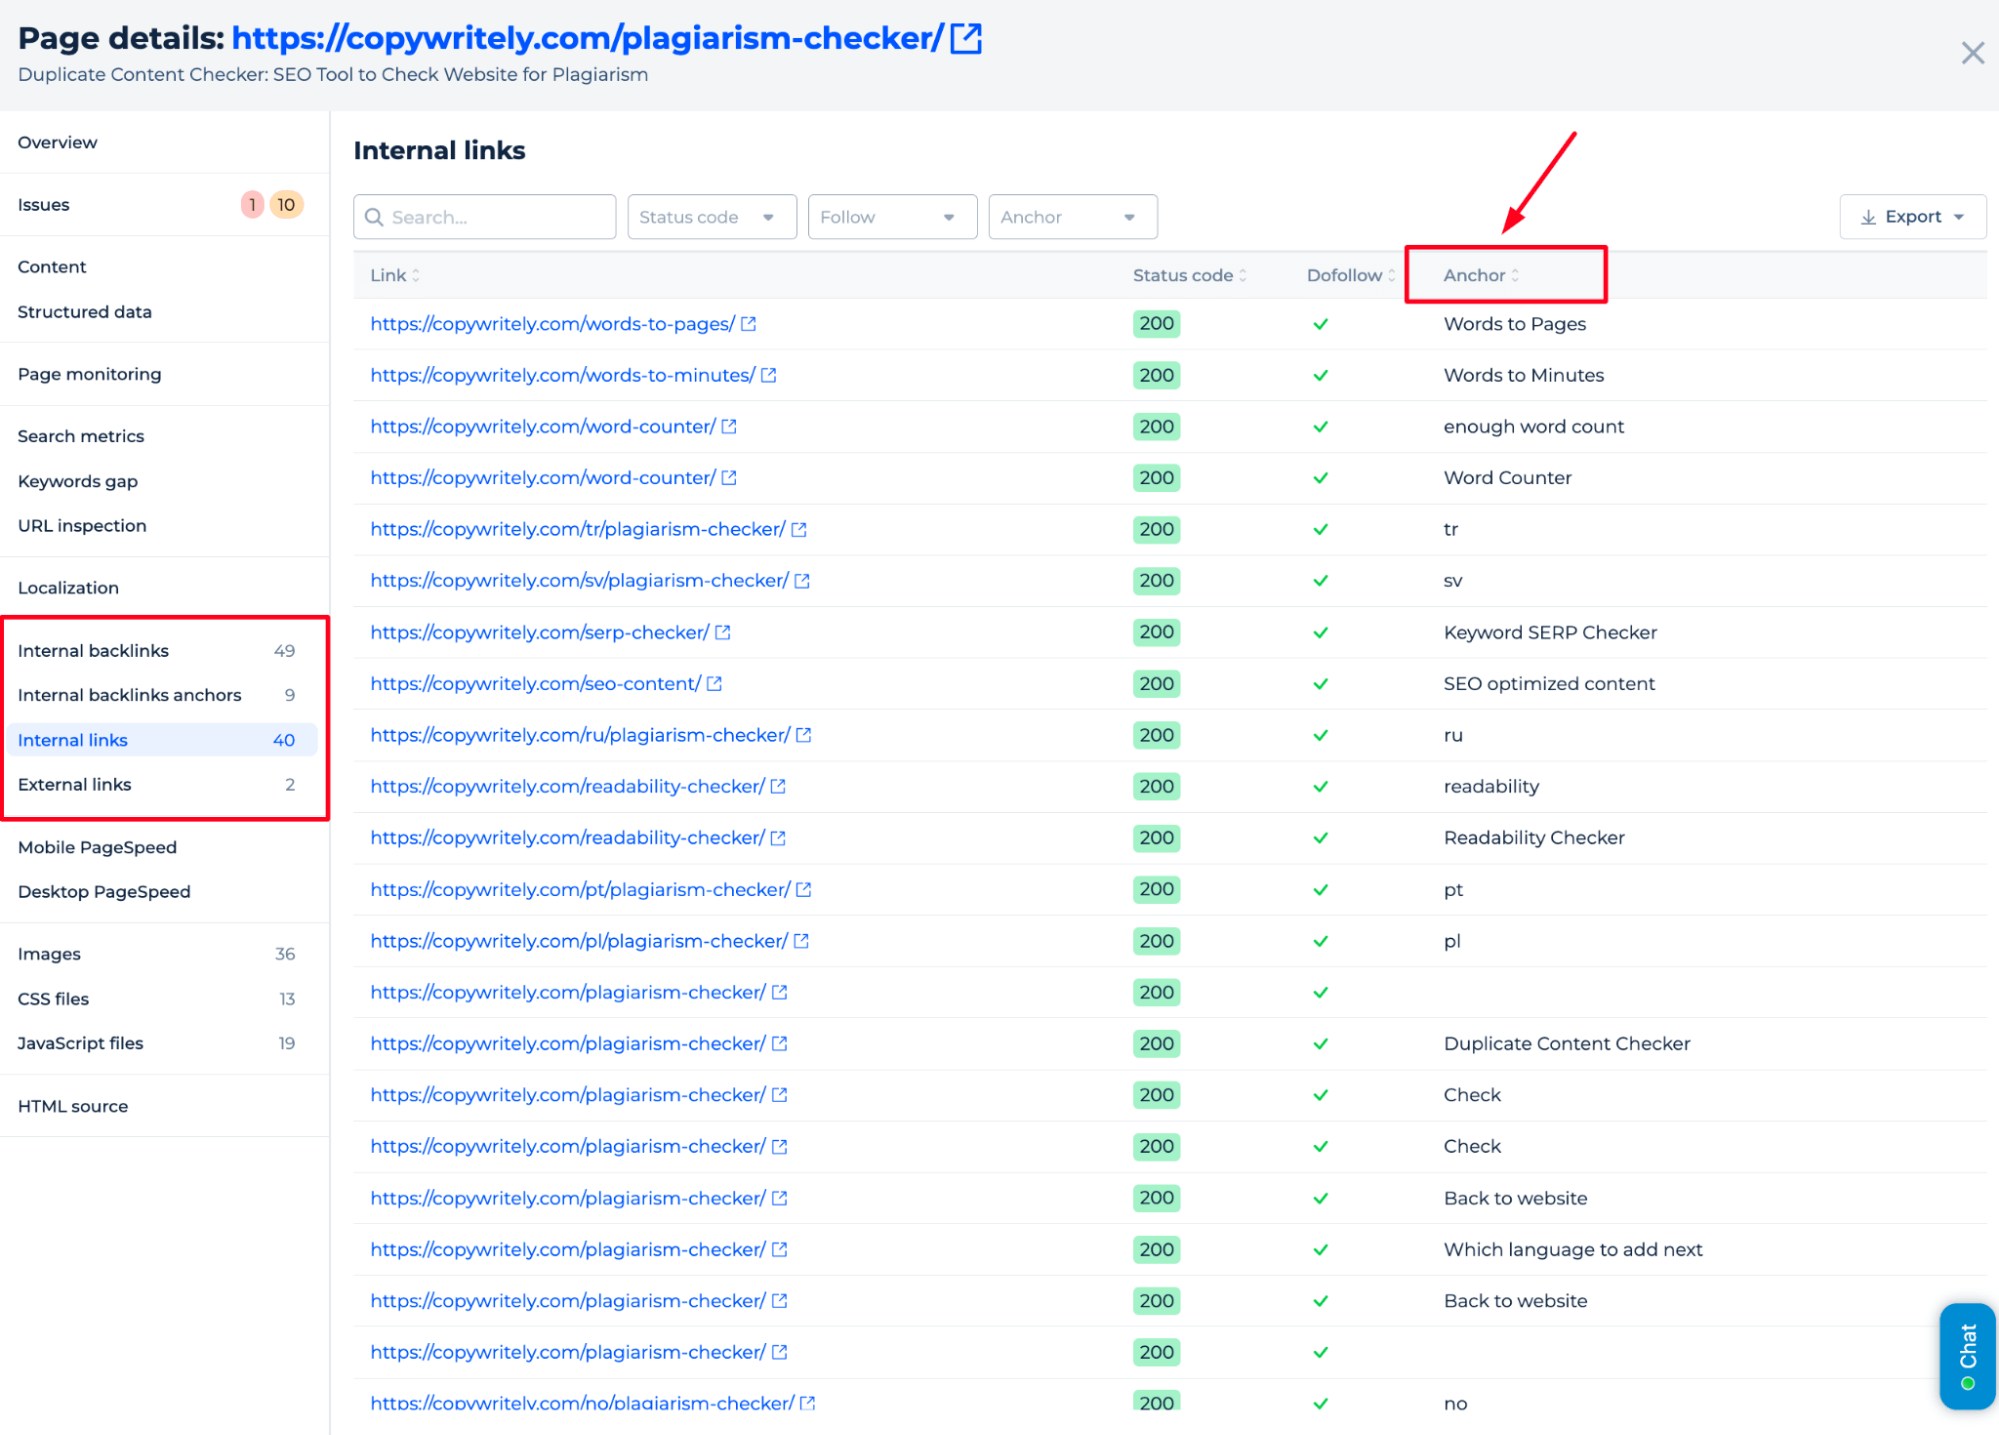Screen dimensions: 1999x1435
Task: Open words-to-pages URL link
Action: [552, 324]
